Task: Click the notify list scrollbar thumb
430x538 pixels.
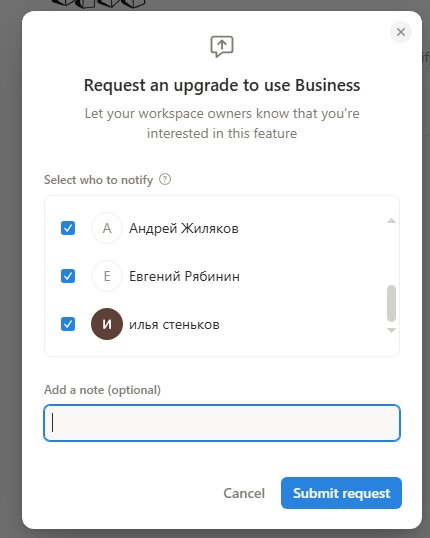Action: pyautogui.click(x=391, y=303)
